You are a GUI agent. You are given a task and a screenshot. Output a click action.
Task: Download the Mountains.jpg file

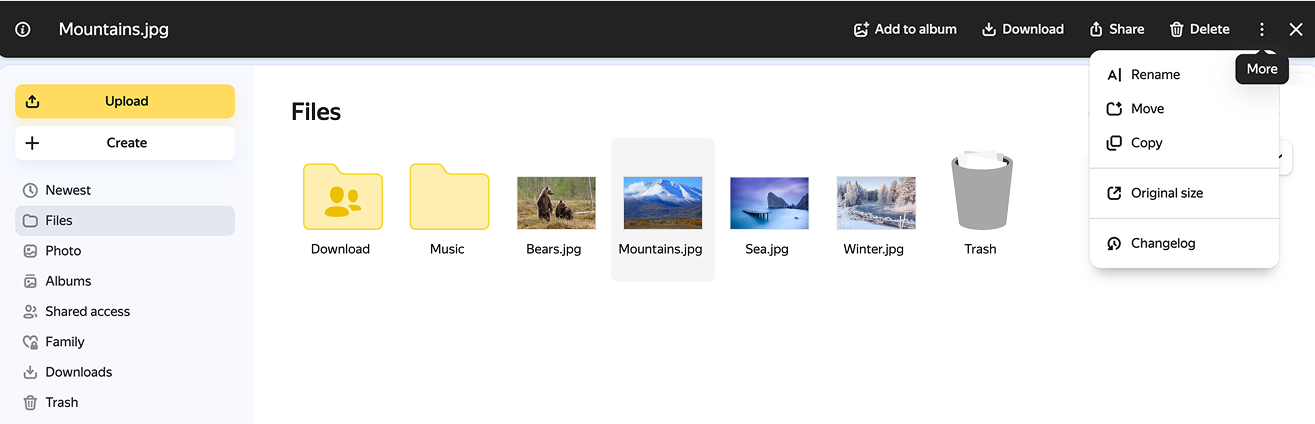click(x=1022, y=29)
